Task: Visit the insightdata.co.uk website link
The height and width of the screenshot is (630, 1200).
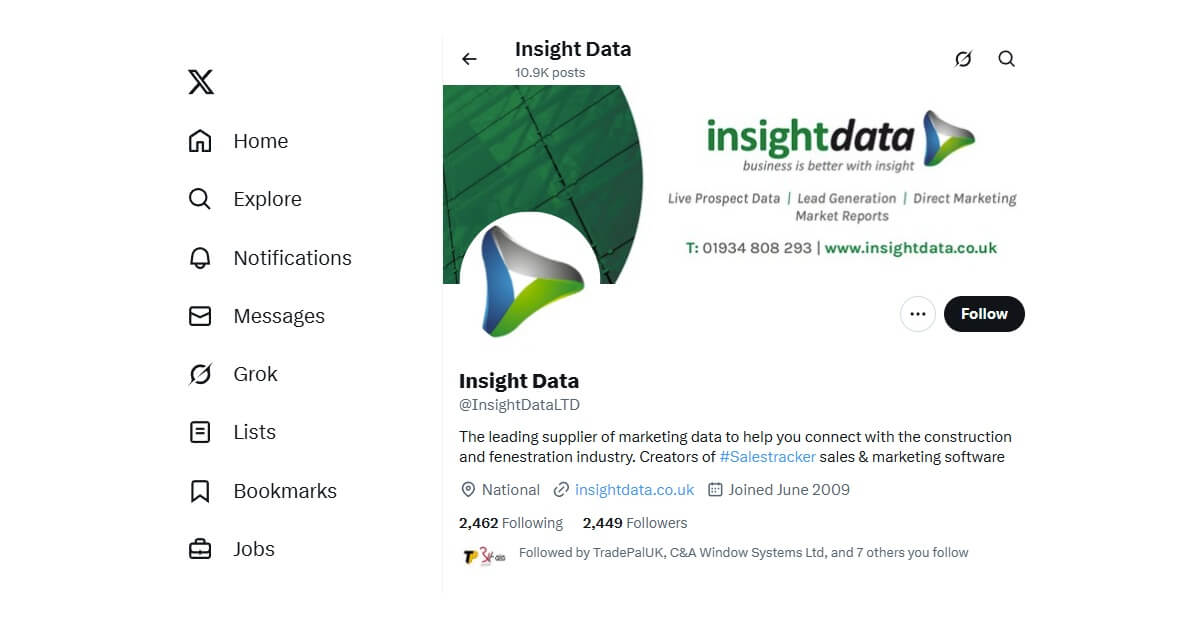Action: [x=633, y=490]
